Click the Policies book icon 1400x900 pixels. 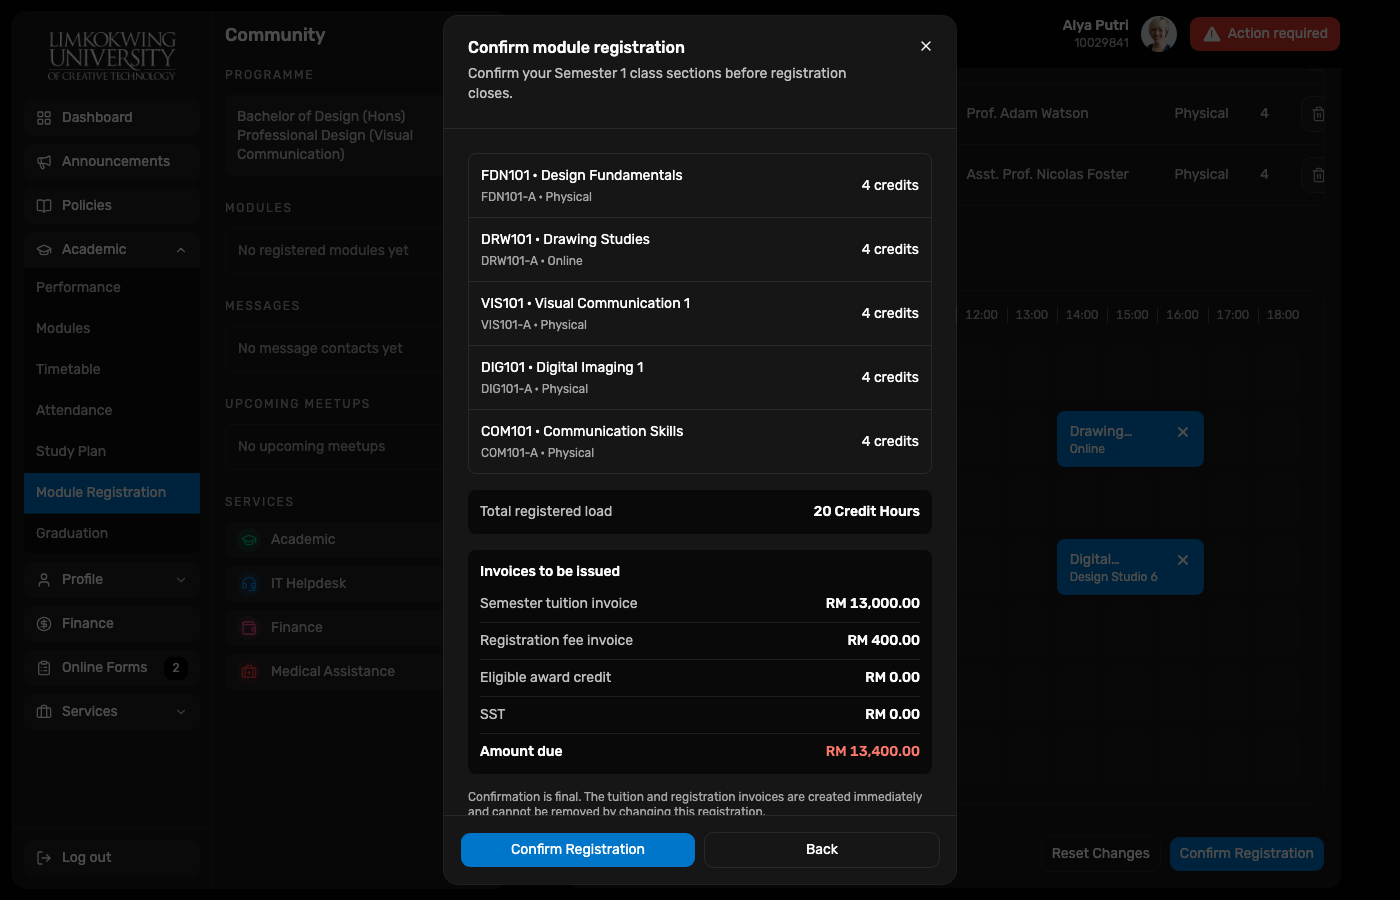coord(44,206)
